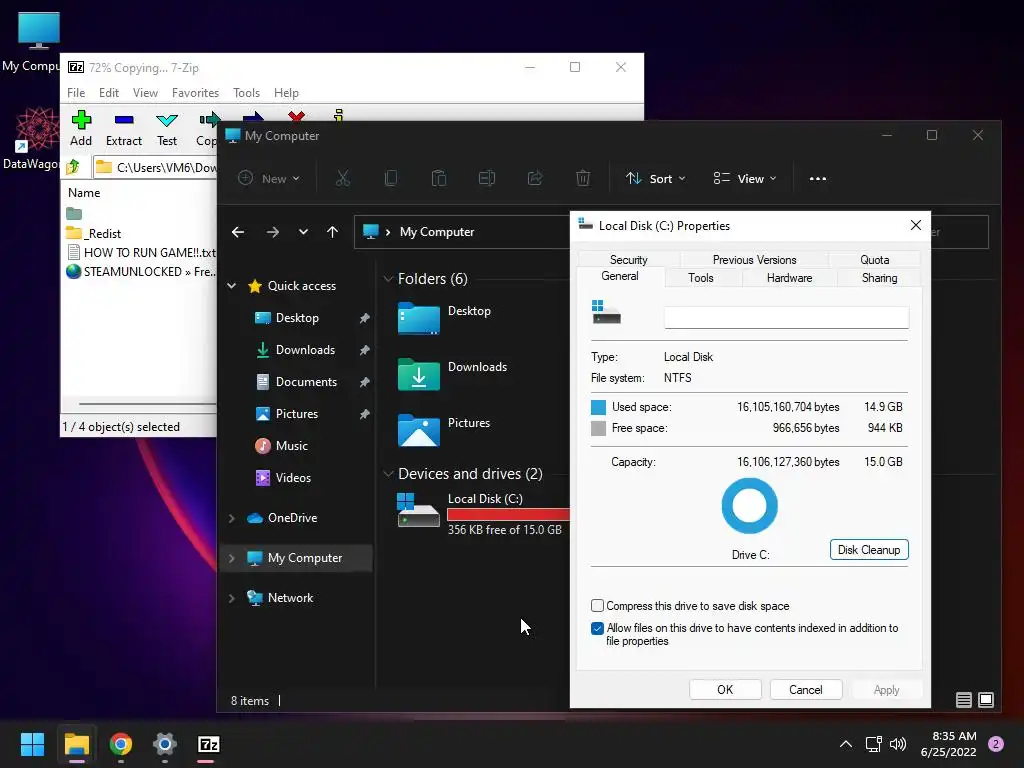Switch to Security tab in Properties
This screenshot has height=768, width=1024.
click(x=628, y=259)
